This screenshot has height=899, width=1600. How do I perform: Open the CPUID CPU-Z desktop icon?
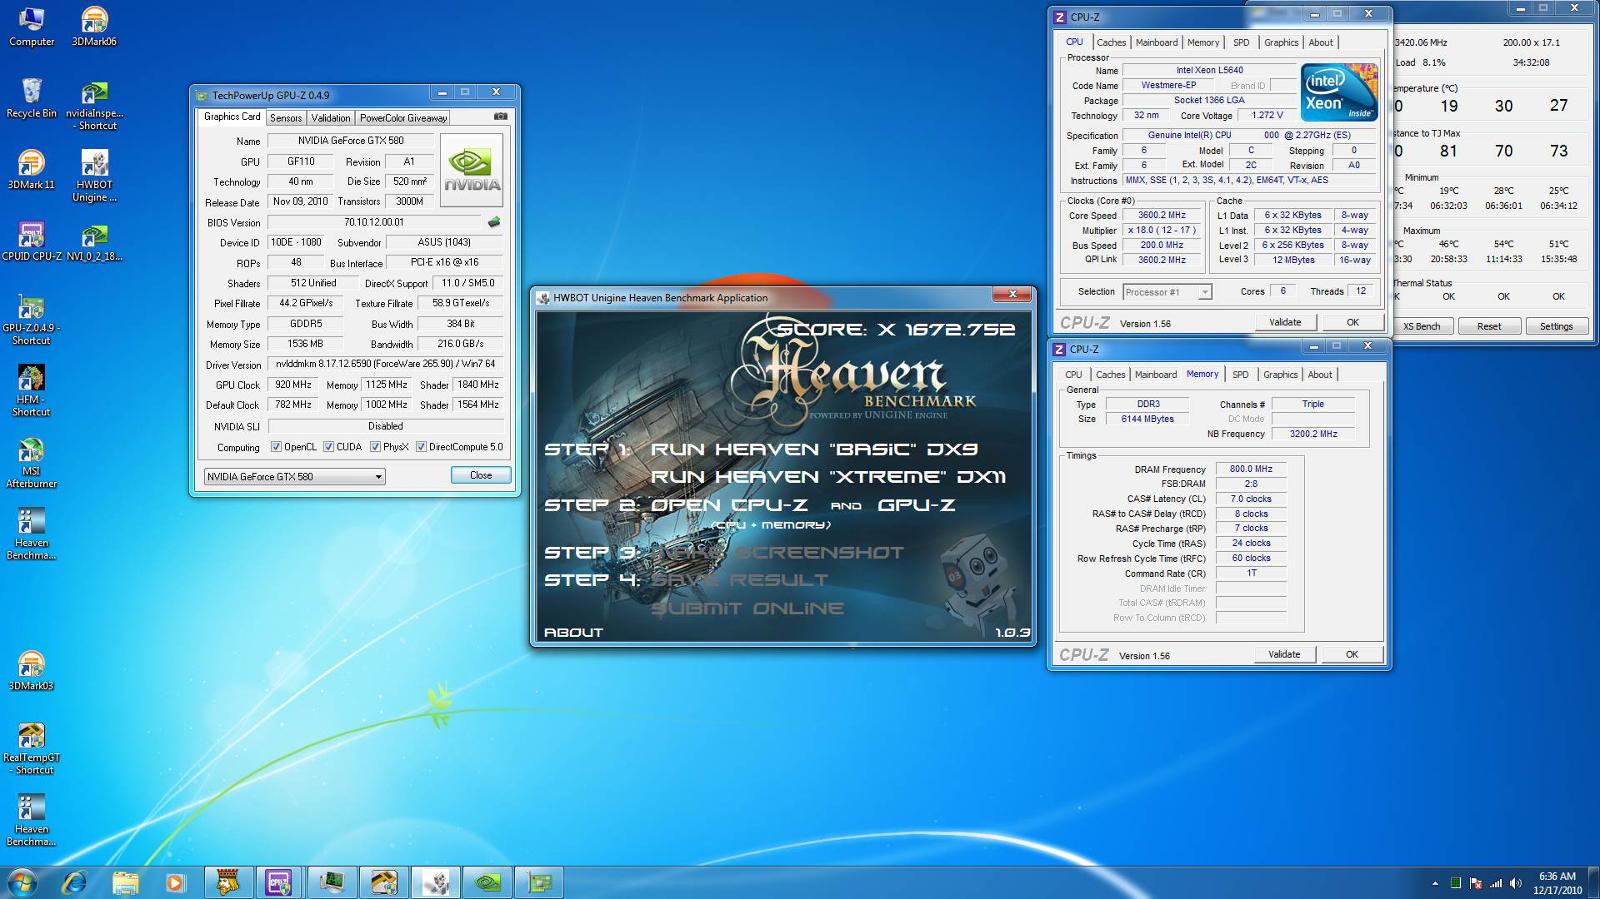click(31, 241)
